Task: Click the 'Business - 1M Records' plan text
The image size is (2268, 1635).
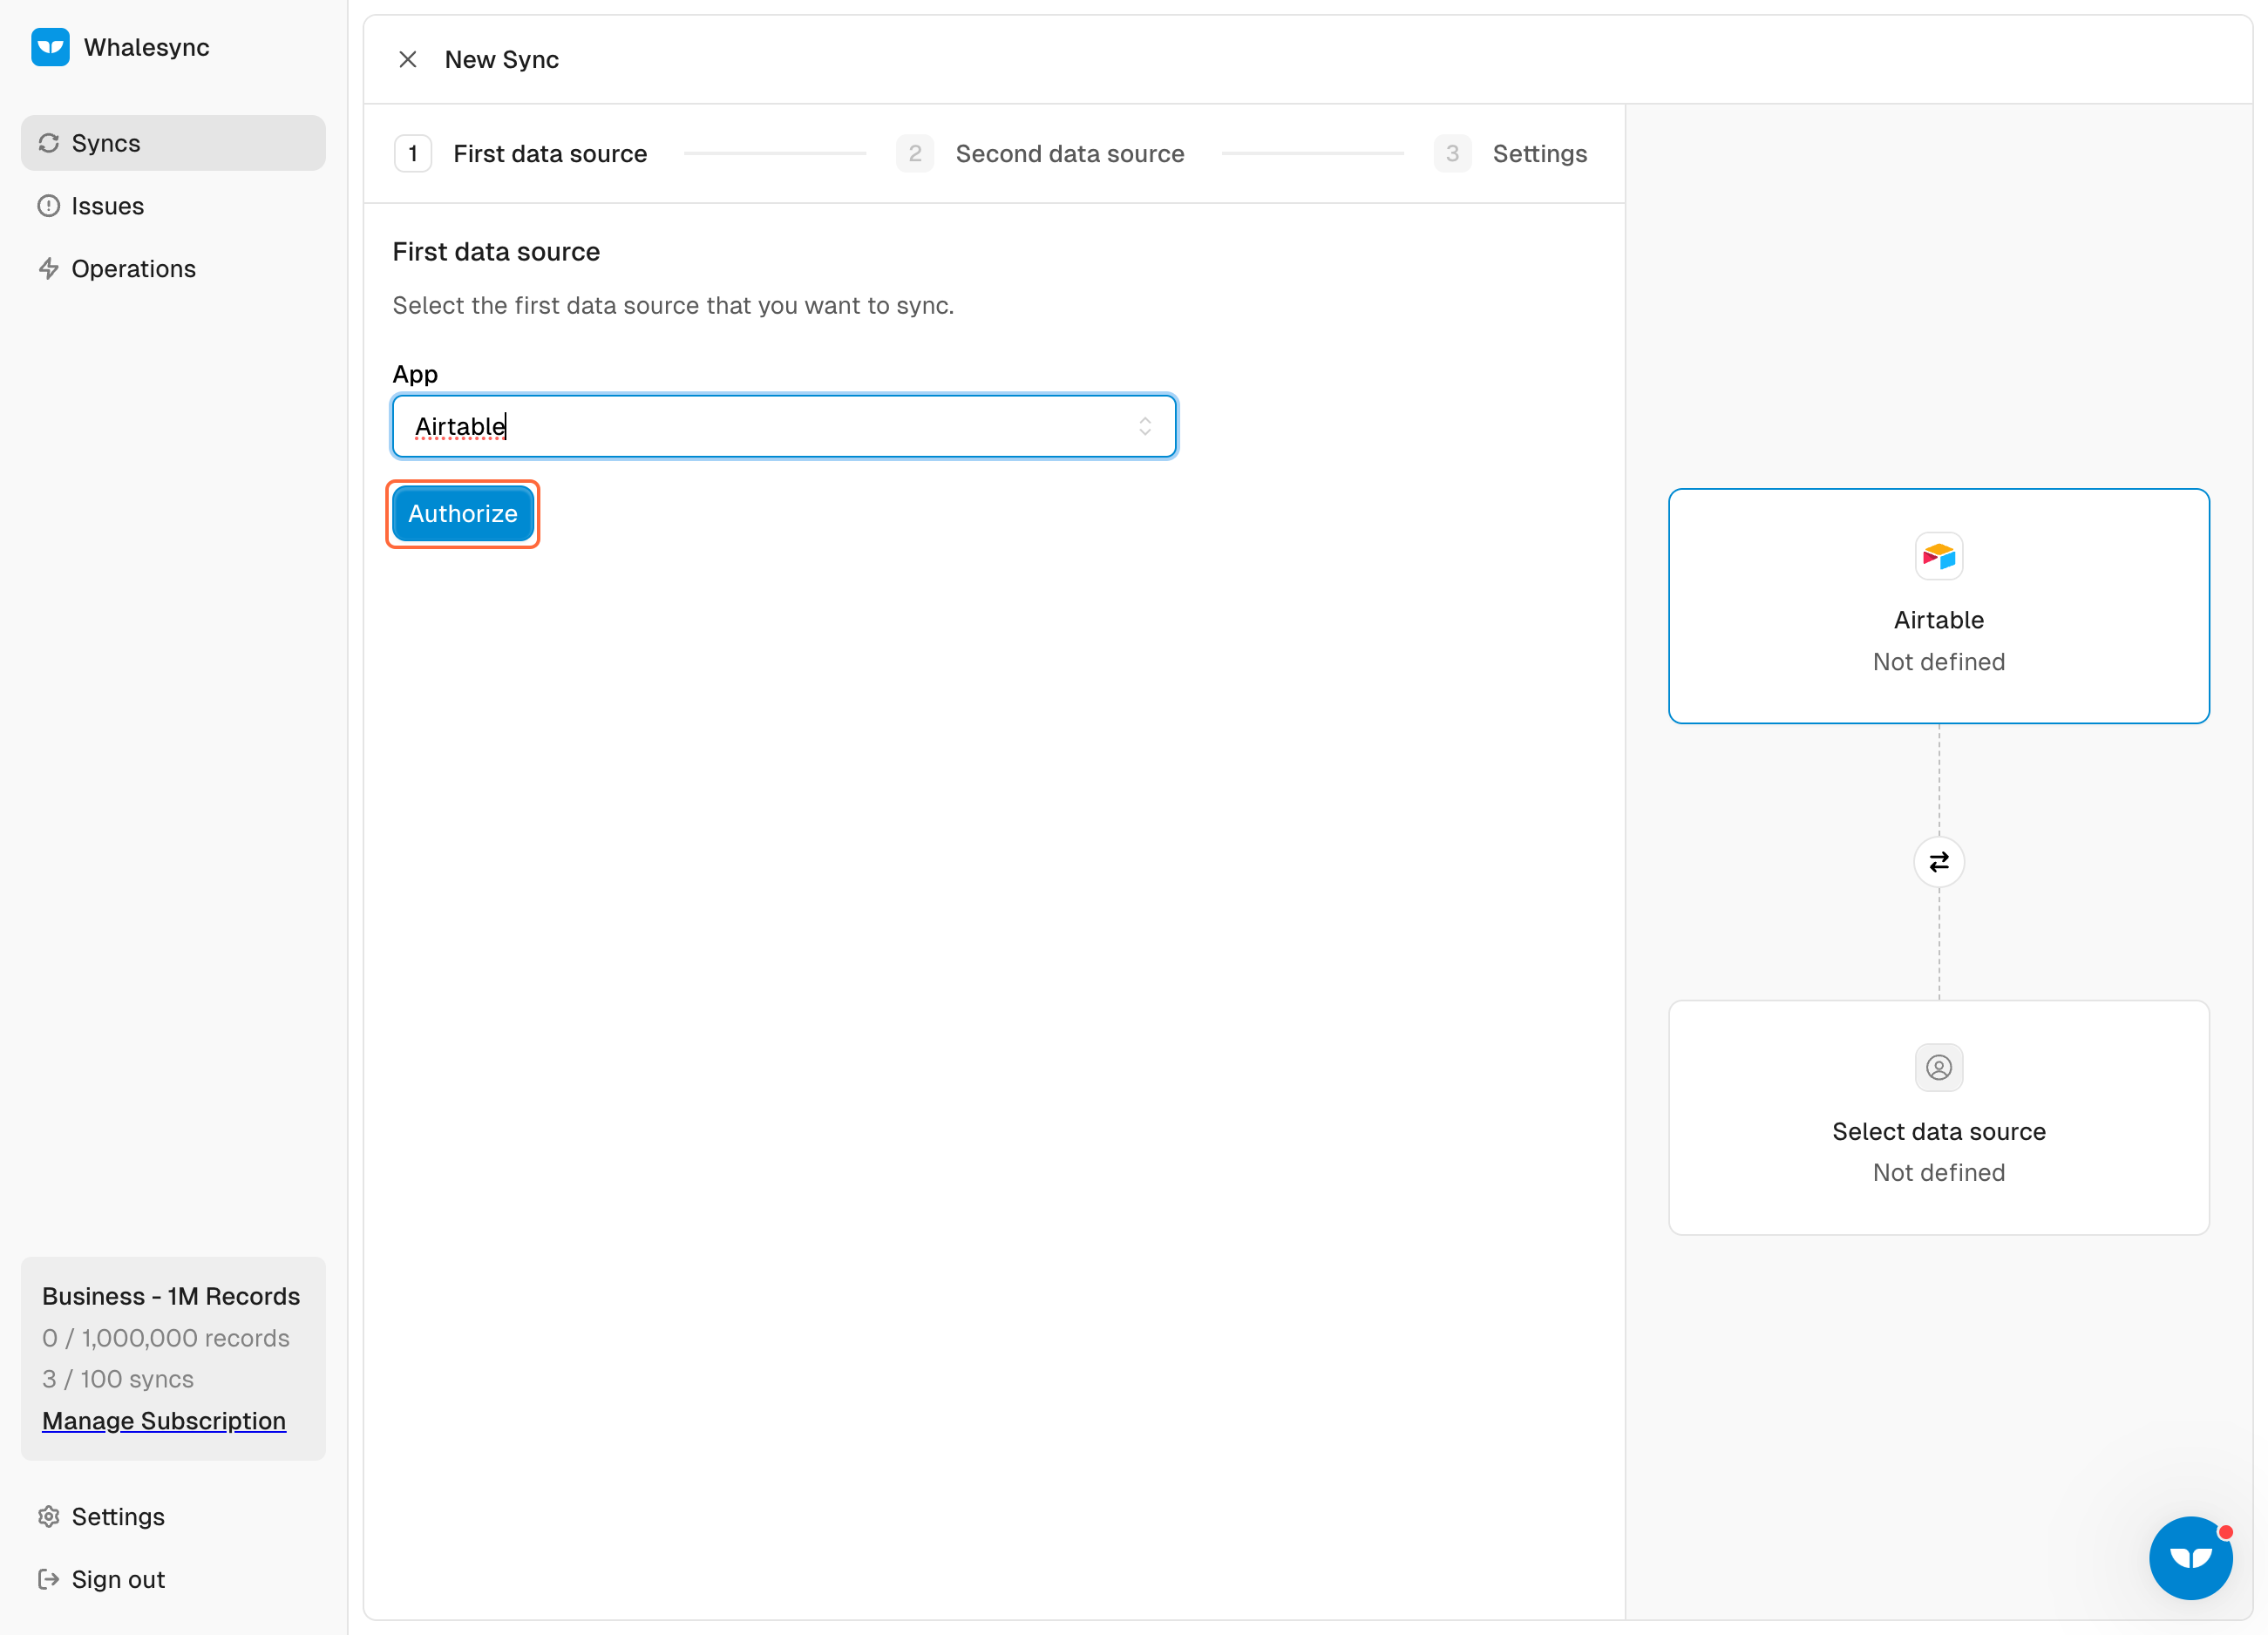Action: 171,1297
